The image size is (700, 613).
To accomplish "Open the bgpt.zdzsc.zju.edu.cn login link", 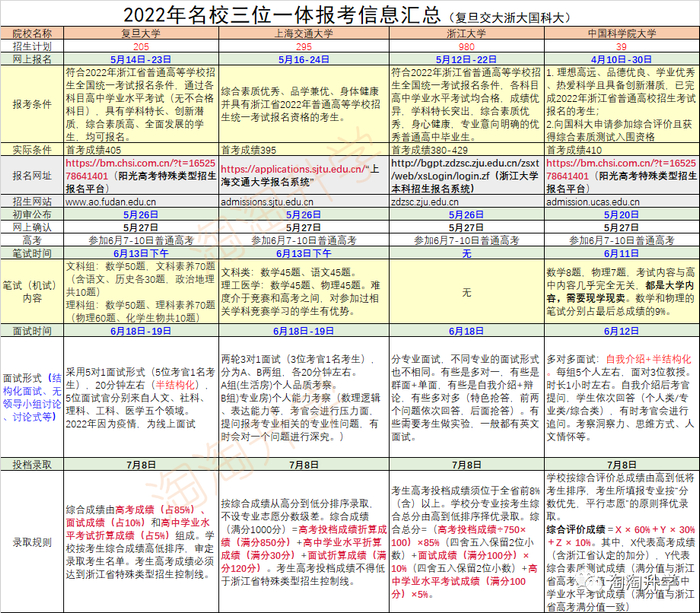I will [465, 169].
